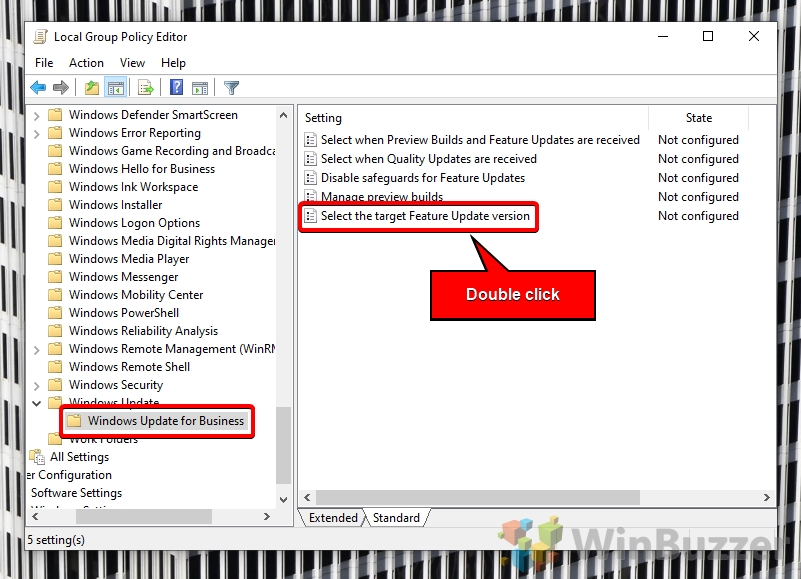Select 'Select the target Feature Update version' policy
Viewport: 801px width, 579px height.
[425, 216]
